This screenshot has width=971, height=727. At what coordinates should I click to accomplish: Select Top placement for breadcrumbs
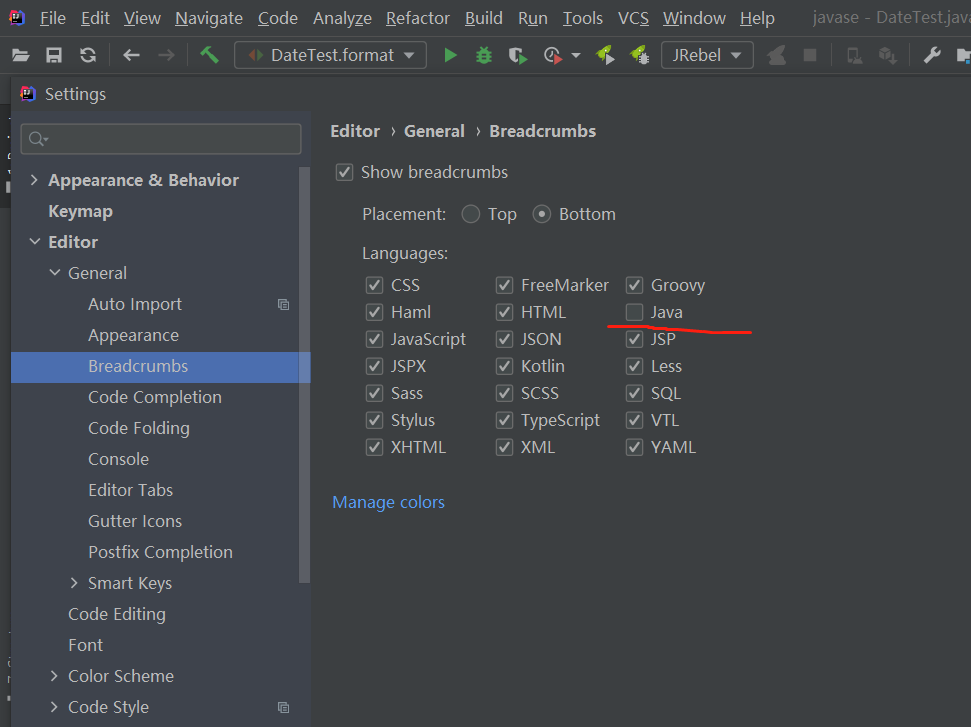click(x=470, y=213)
